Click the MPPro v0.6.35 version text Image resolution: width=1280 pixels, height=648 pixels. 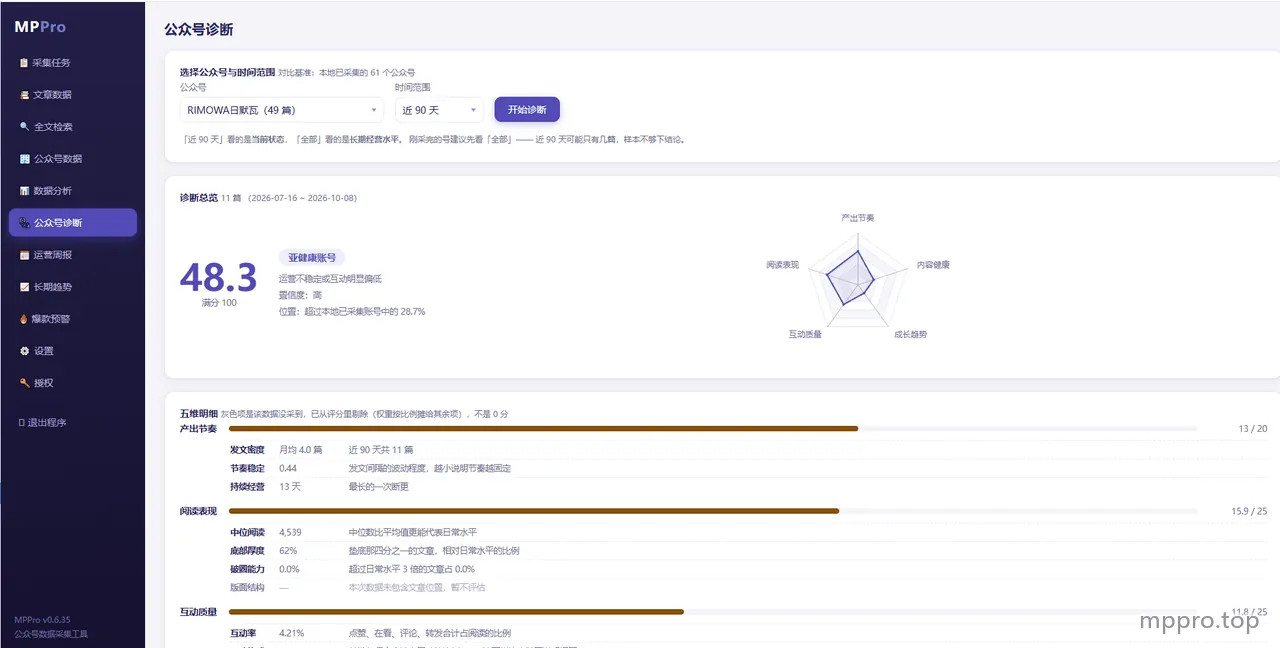[42, 620]
